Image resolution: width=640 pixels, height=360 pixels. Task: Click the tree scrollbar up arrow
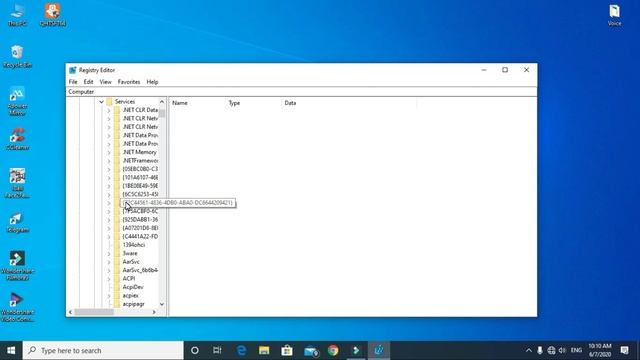point(162,102)
